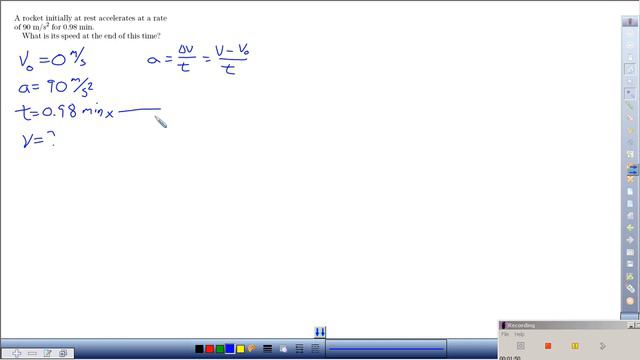
Task: Click the play arrow in Recording window
Action: tap(603, 346)
